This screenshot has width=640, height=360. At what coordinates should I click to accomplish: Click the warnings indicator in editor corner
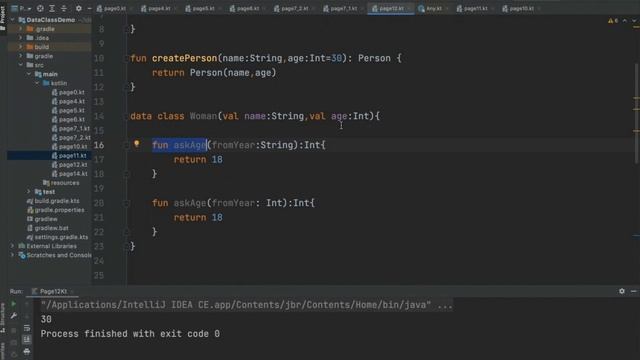click(x=613, y=20)
